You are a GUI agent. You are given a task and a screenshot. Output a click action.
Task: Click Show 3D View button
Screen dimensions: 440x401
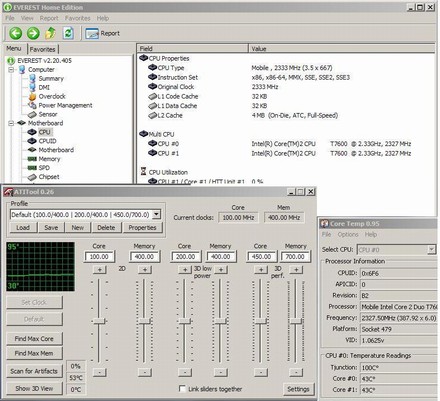point(34,389)
